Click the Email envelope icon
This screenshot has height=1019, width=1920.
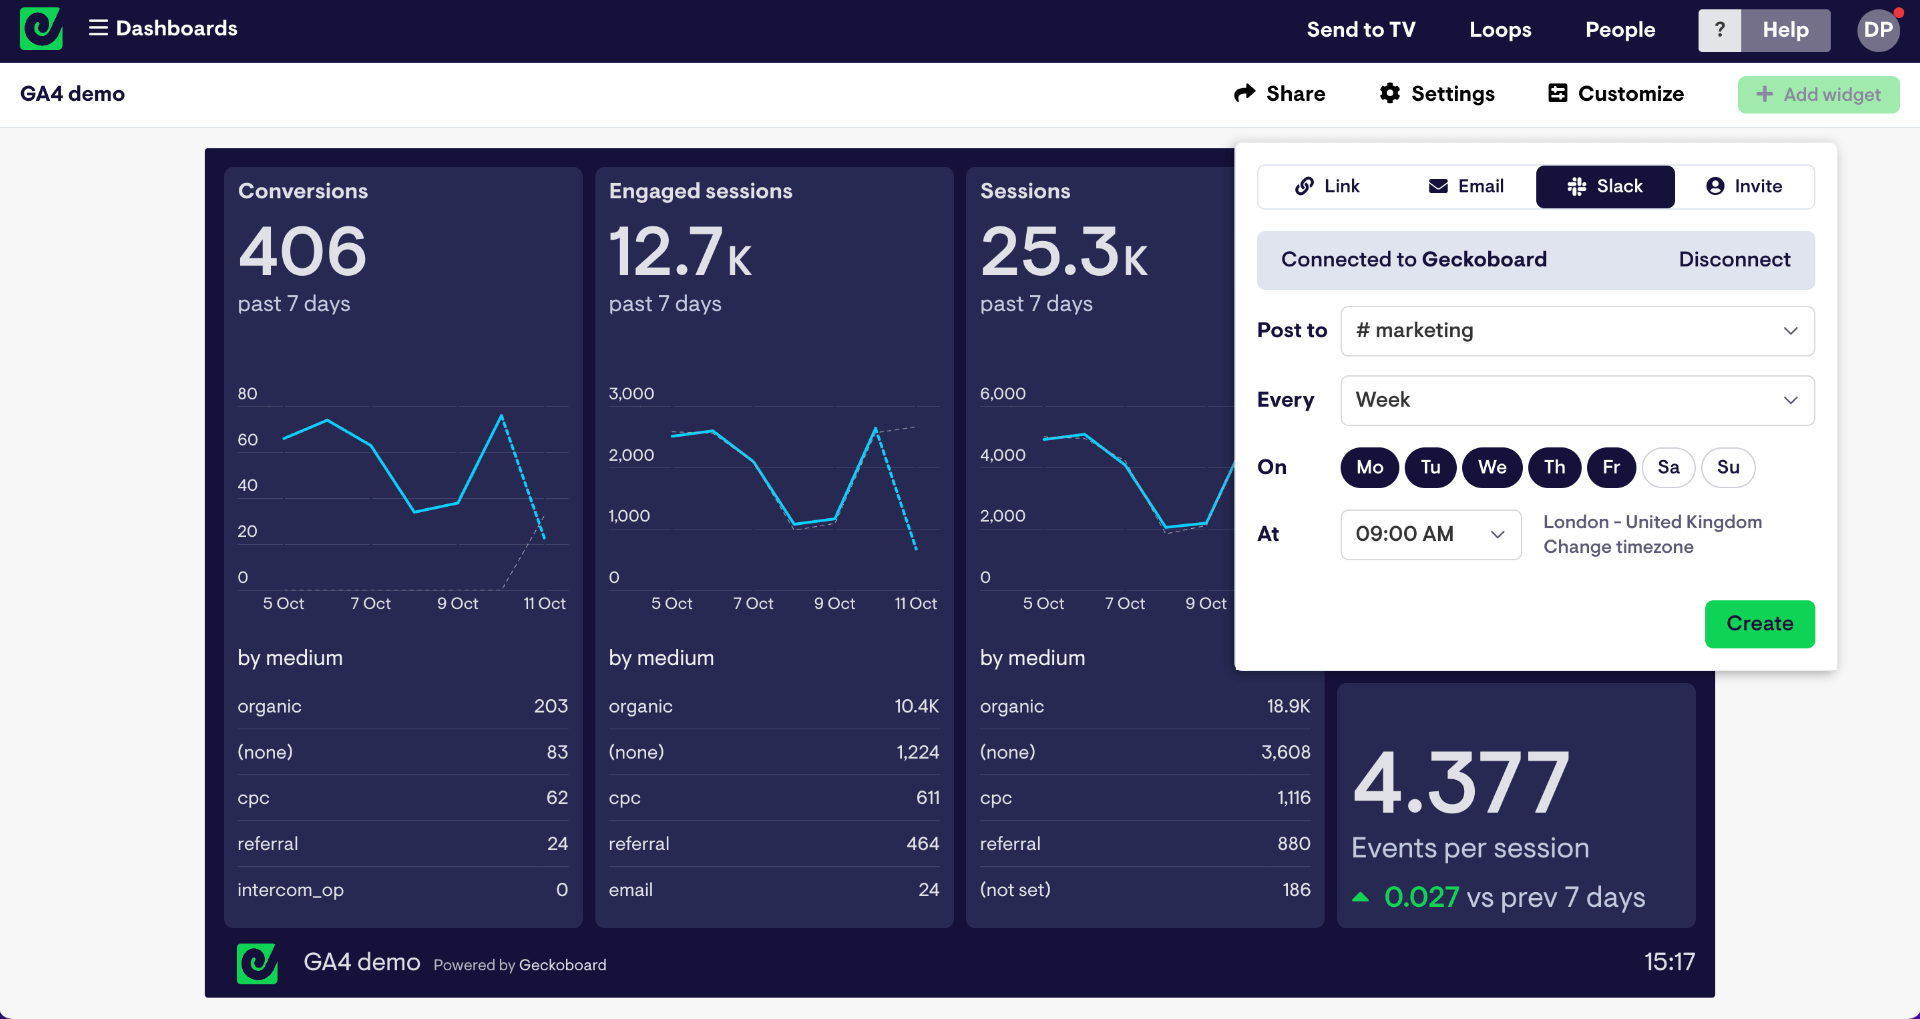pos(1438,186)
